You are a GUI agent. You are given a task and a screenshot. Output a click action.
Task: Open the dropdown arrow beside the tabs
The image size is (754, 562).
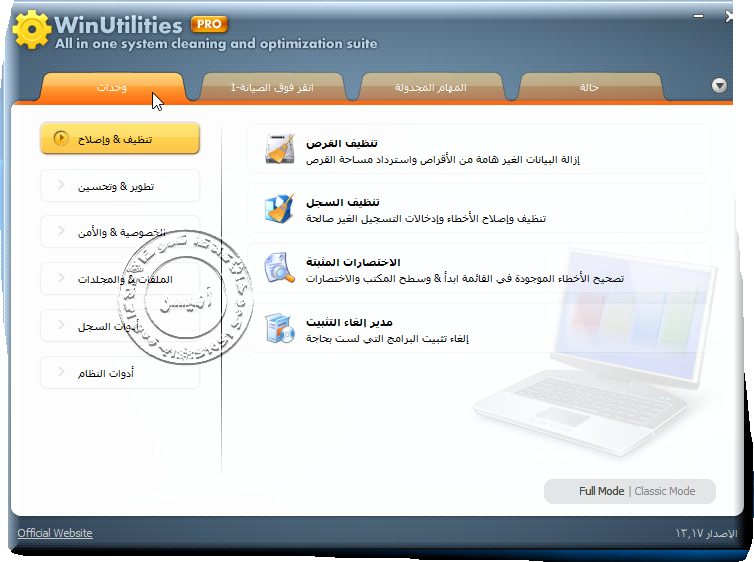pos(719,86)
